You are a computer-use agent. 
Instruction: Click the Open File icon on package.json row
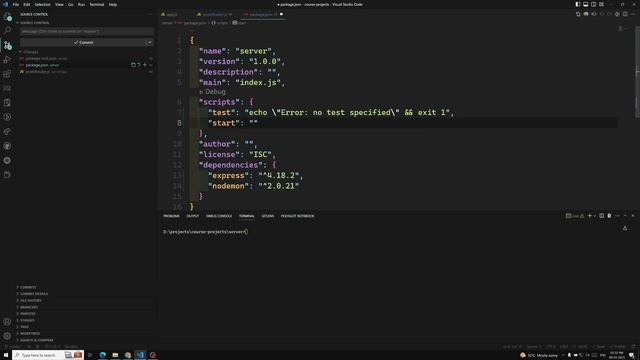(133, 65)
